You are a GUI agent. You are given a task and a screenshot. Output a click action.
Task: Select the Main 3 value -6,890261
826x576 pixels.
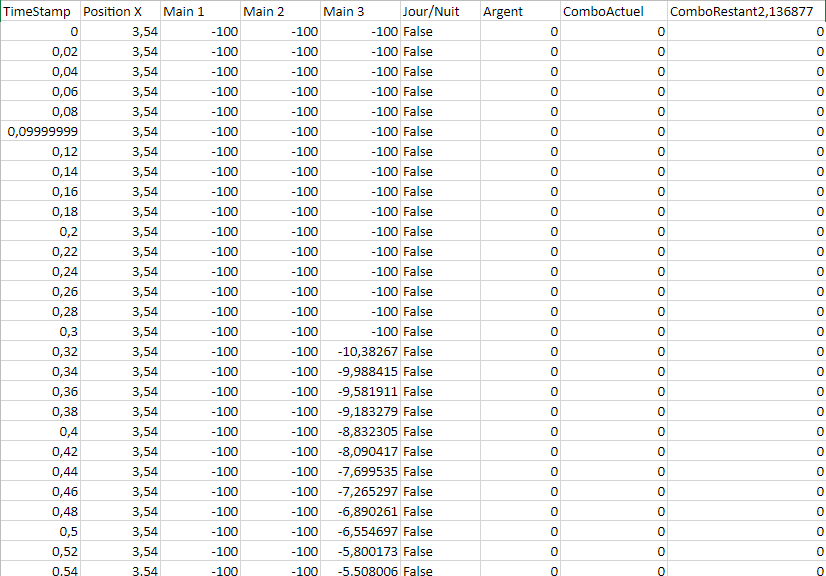tap(361, 512)
